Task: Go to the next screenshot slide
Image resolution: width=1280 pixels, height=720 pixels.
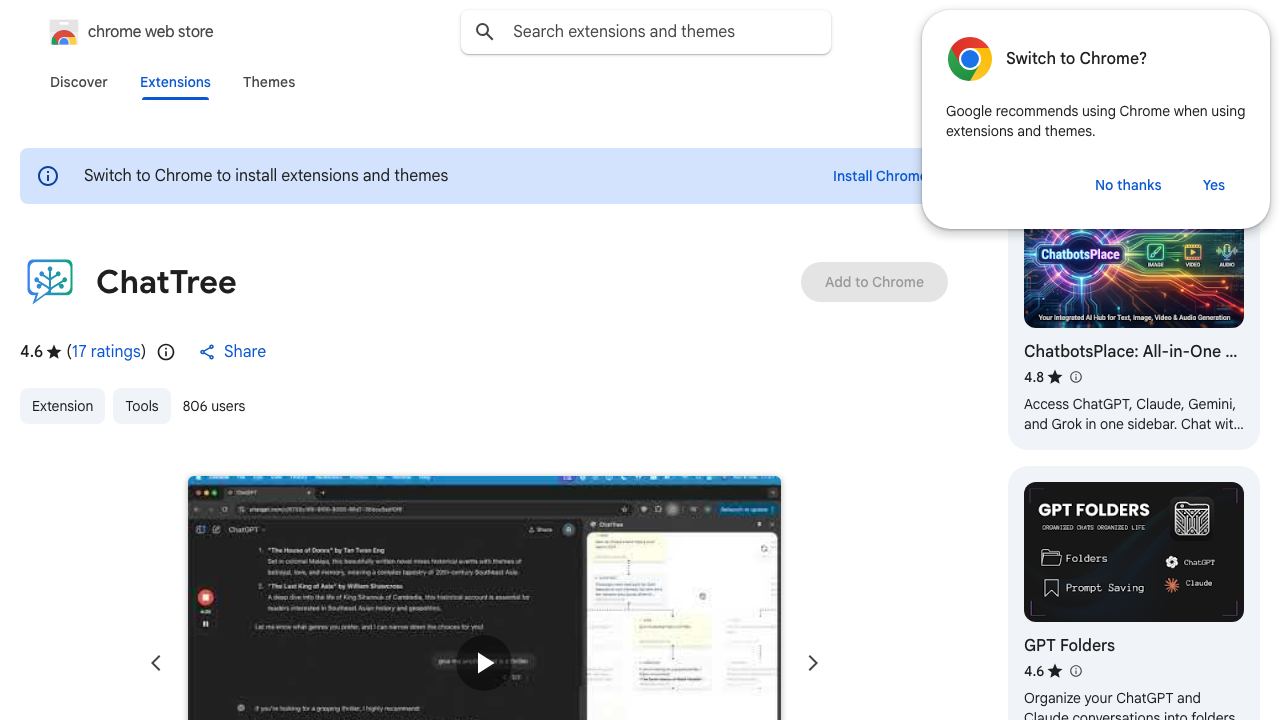Action: tap(813, 663)
